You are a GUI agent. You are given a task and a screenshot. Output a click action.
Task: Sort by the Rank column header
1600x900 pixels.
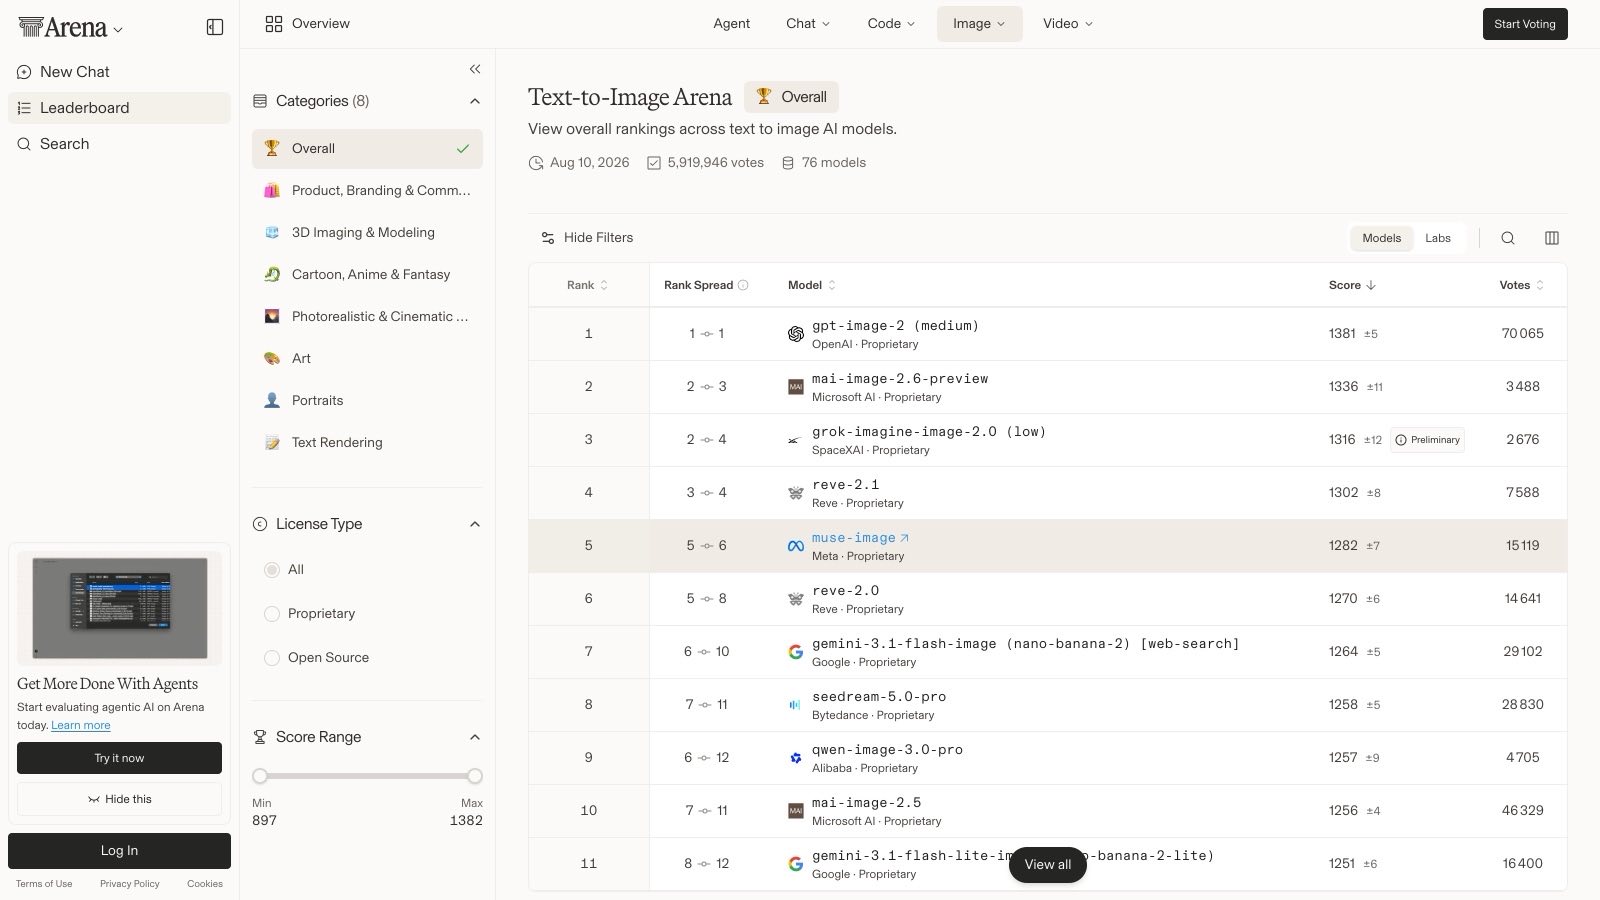[x=588, y=285]
